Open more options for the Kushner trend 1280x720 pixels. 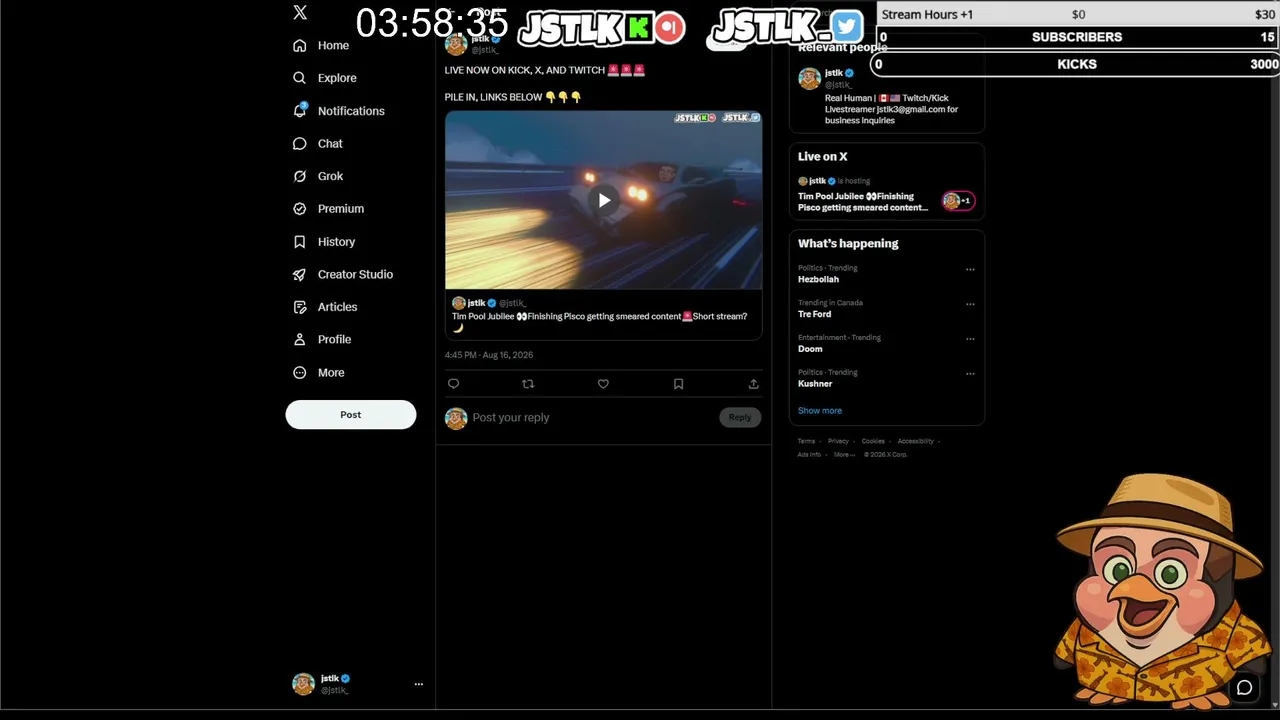tap(970, 375)
